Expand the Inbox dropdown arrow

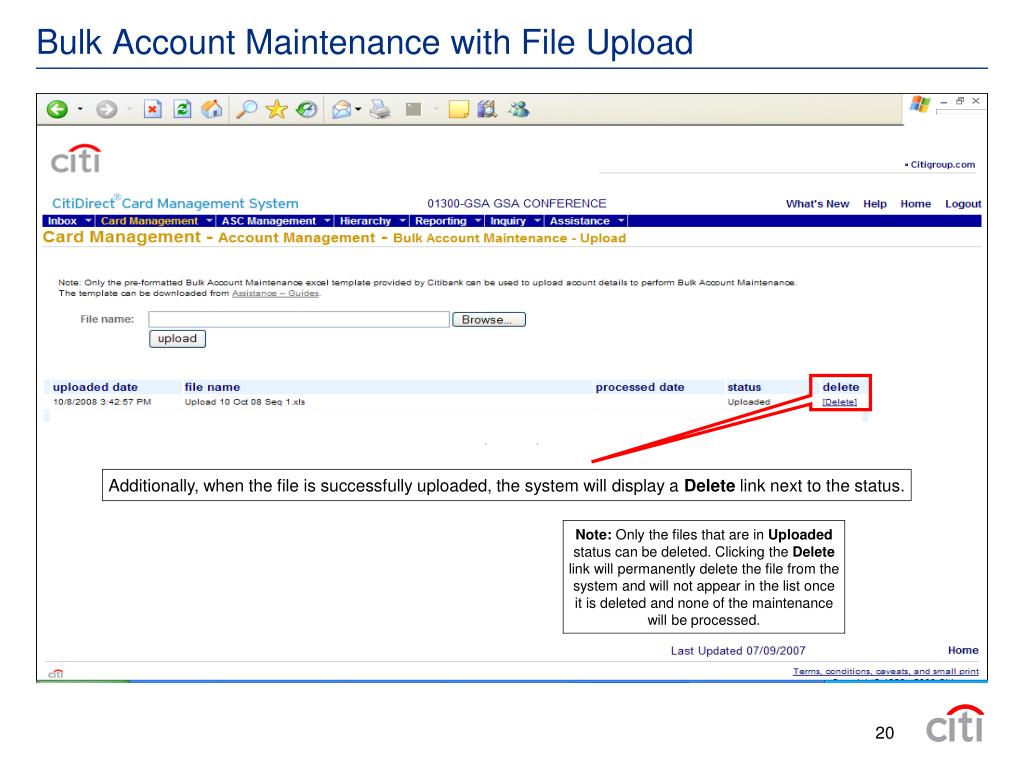(88, 221)
